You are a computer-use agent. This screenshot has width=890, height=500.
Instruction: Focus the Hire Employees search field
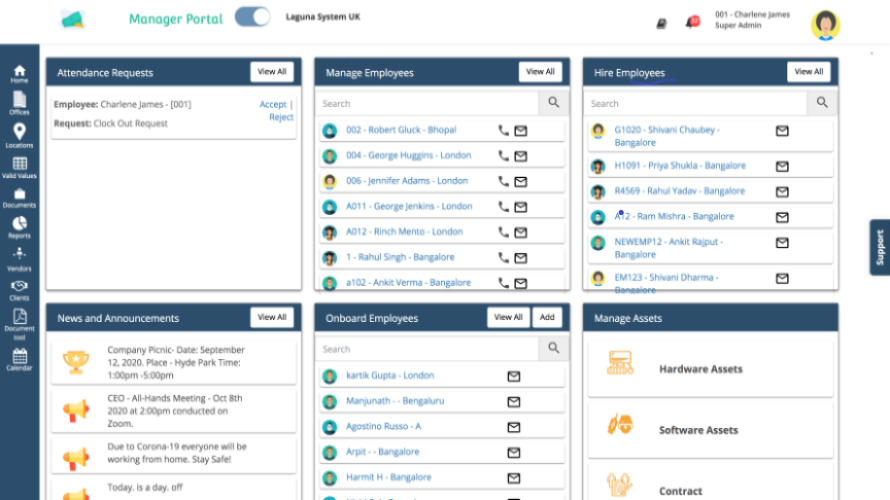click(696, 103)
